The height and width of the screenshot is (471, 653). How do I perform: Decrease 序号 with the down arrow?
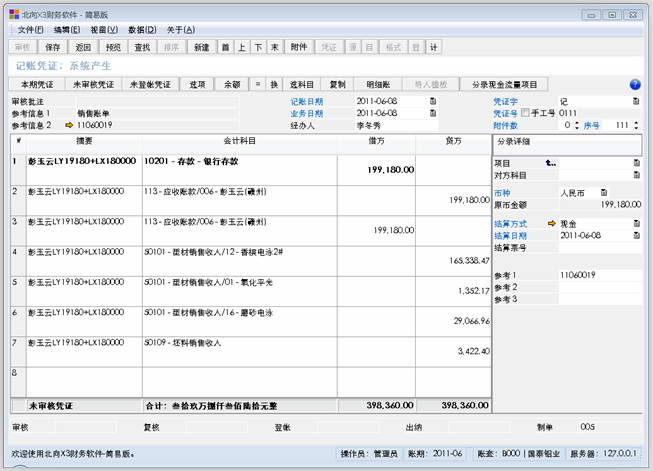pos(636,127)
